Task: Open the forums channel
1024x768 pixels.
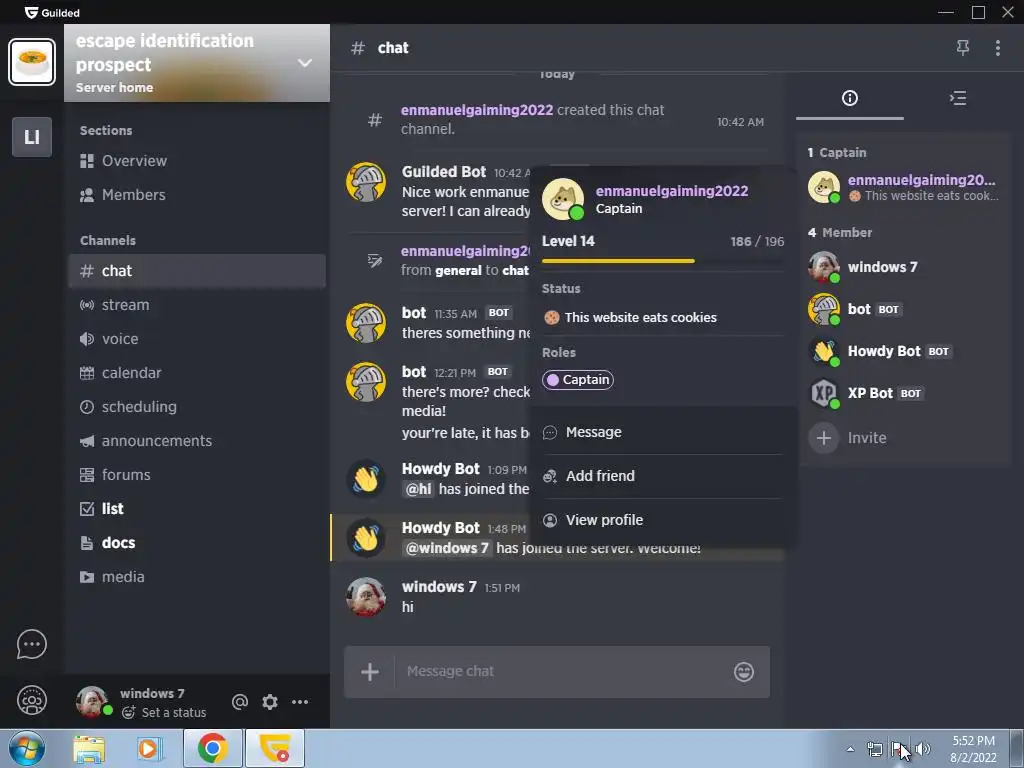Action: pyautogui.click(x=197, y=475)
